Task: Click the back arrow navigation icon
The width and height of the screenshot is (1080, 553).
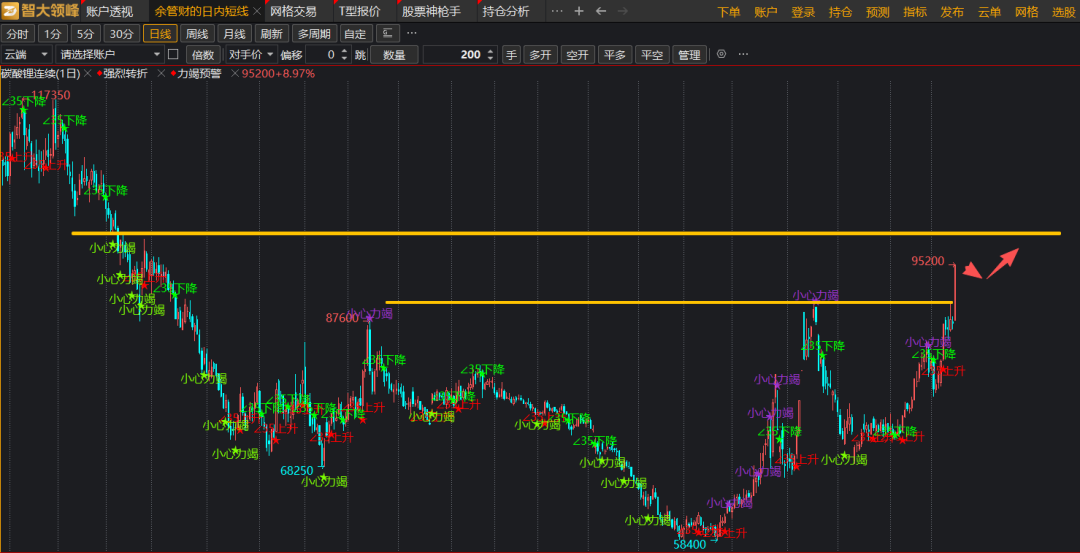Action: pos(601,11)
